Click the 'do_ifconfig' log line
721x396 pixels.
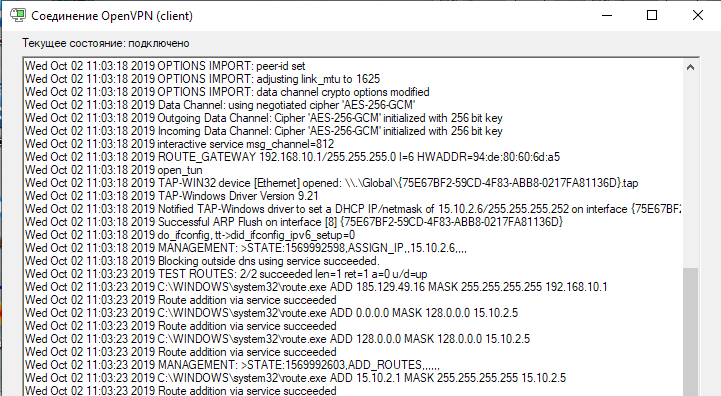point(190,235)
